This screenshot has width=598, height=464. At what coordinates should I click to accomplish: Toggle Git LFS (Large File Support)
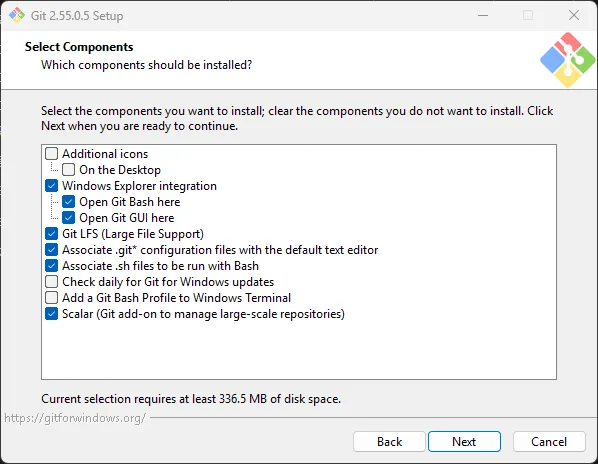click(x=51, y=234)
